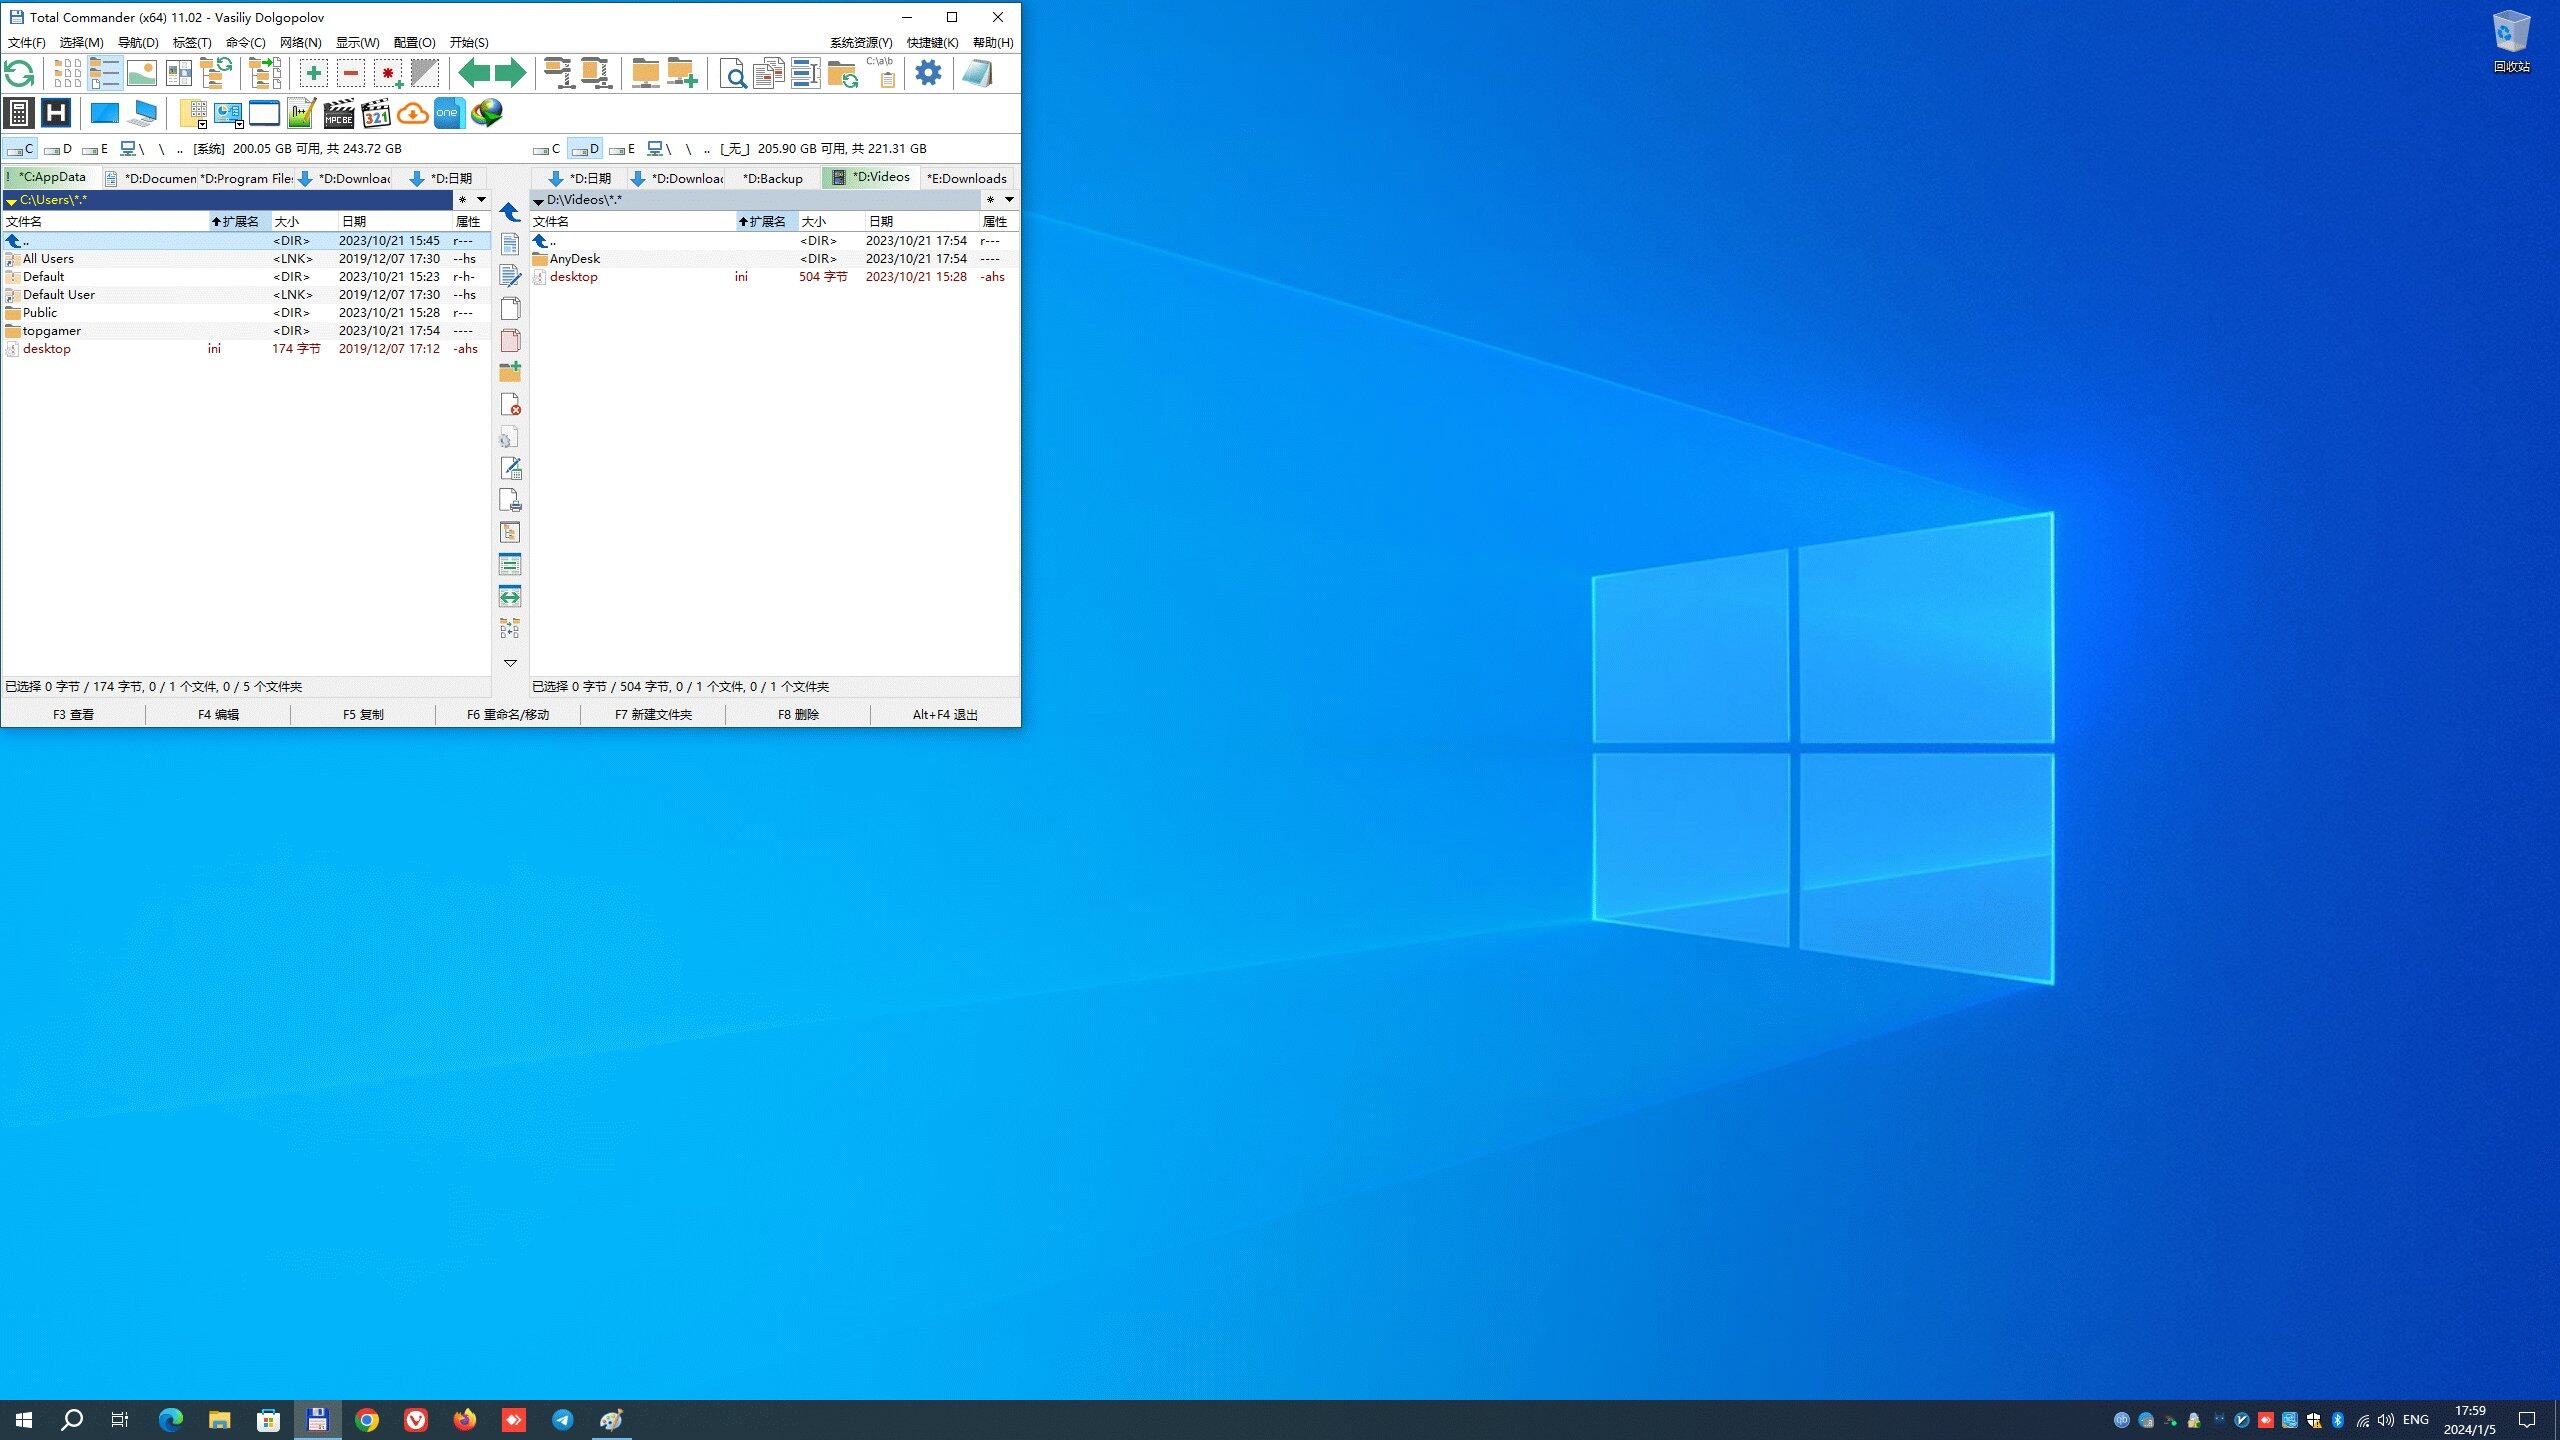Open the network folder connection icon
Image resolution: width=2560 pixels, height=1440 pixels.
coord(645,73)
